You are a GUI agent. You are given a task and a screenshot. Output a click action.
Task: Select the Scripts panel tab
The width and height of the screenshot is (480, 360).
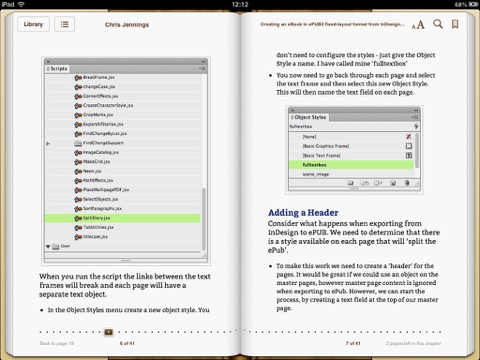[x=57, y=69]
